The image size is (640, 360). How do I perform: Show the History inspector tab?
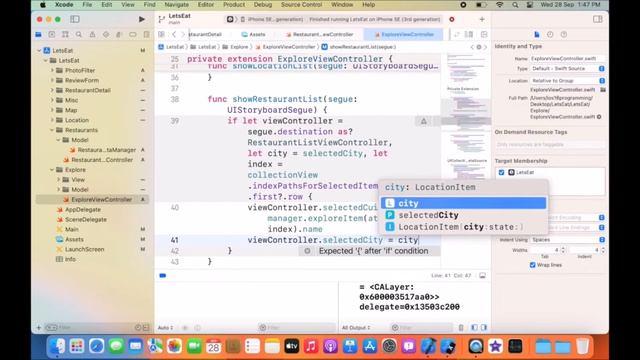[x=550, y=35]
